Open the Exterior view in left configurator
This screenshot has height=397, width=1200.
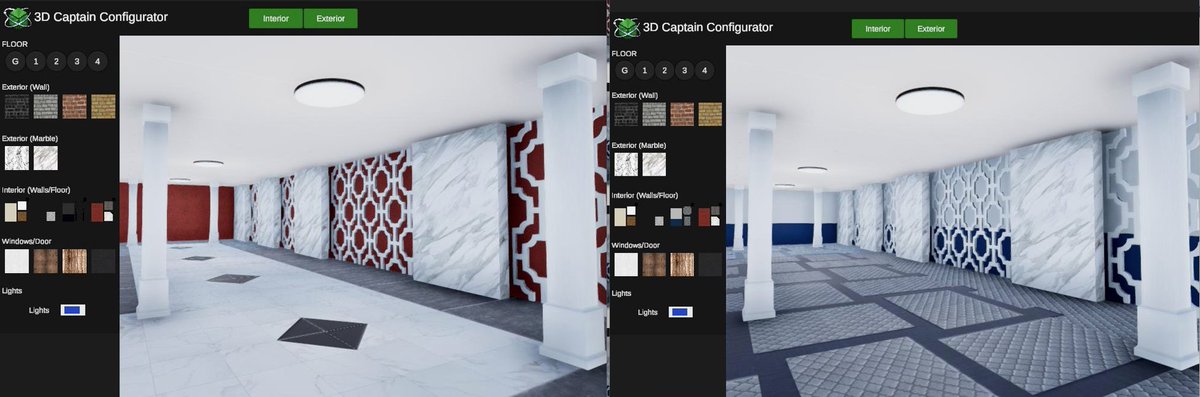330,18
